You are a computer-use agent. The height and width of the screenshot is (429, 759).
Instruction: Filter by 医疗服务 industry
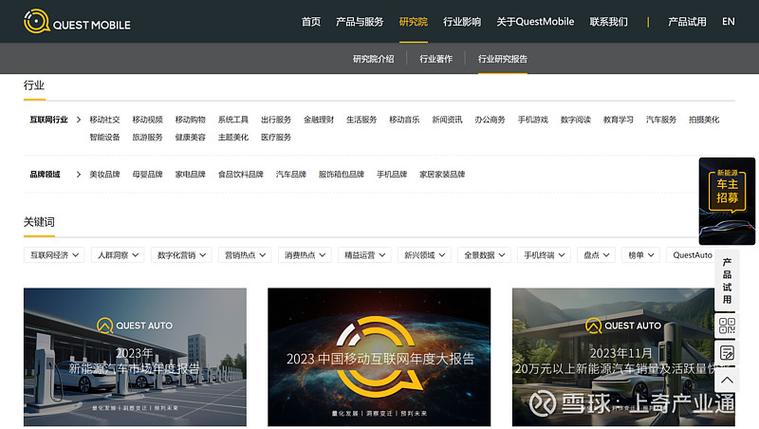coord(276,138)
